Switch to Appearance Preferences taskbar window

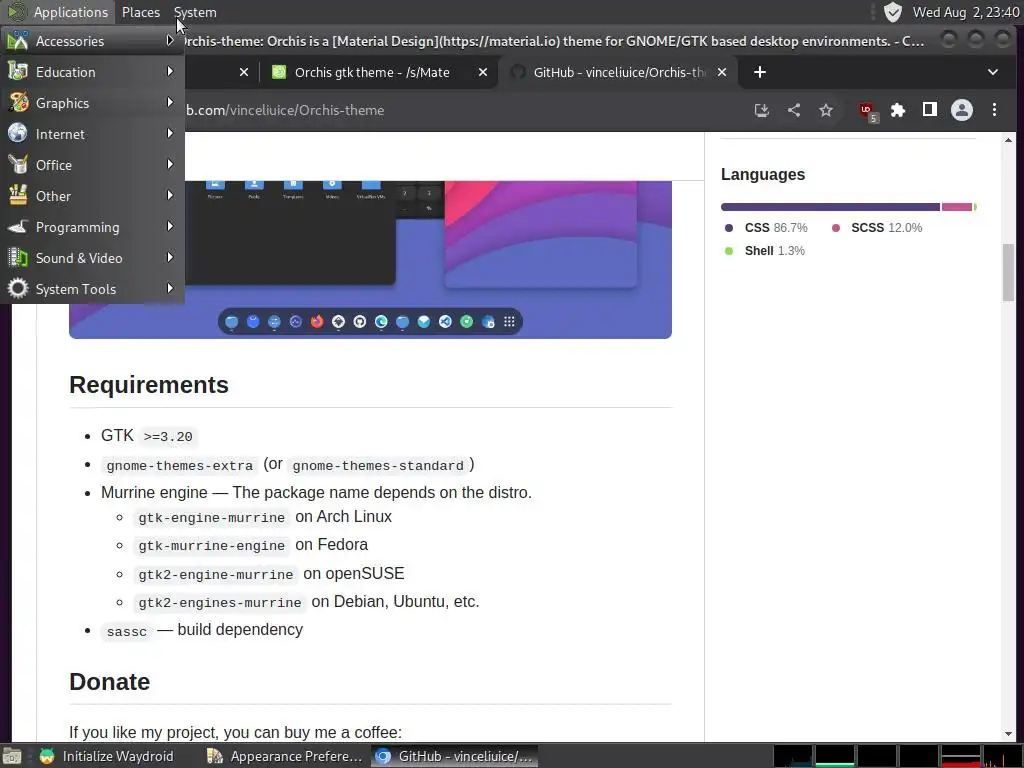pos(285,756)
